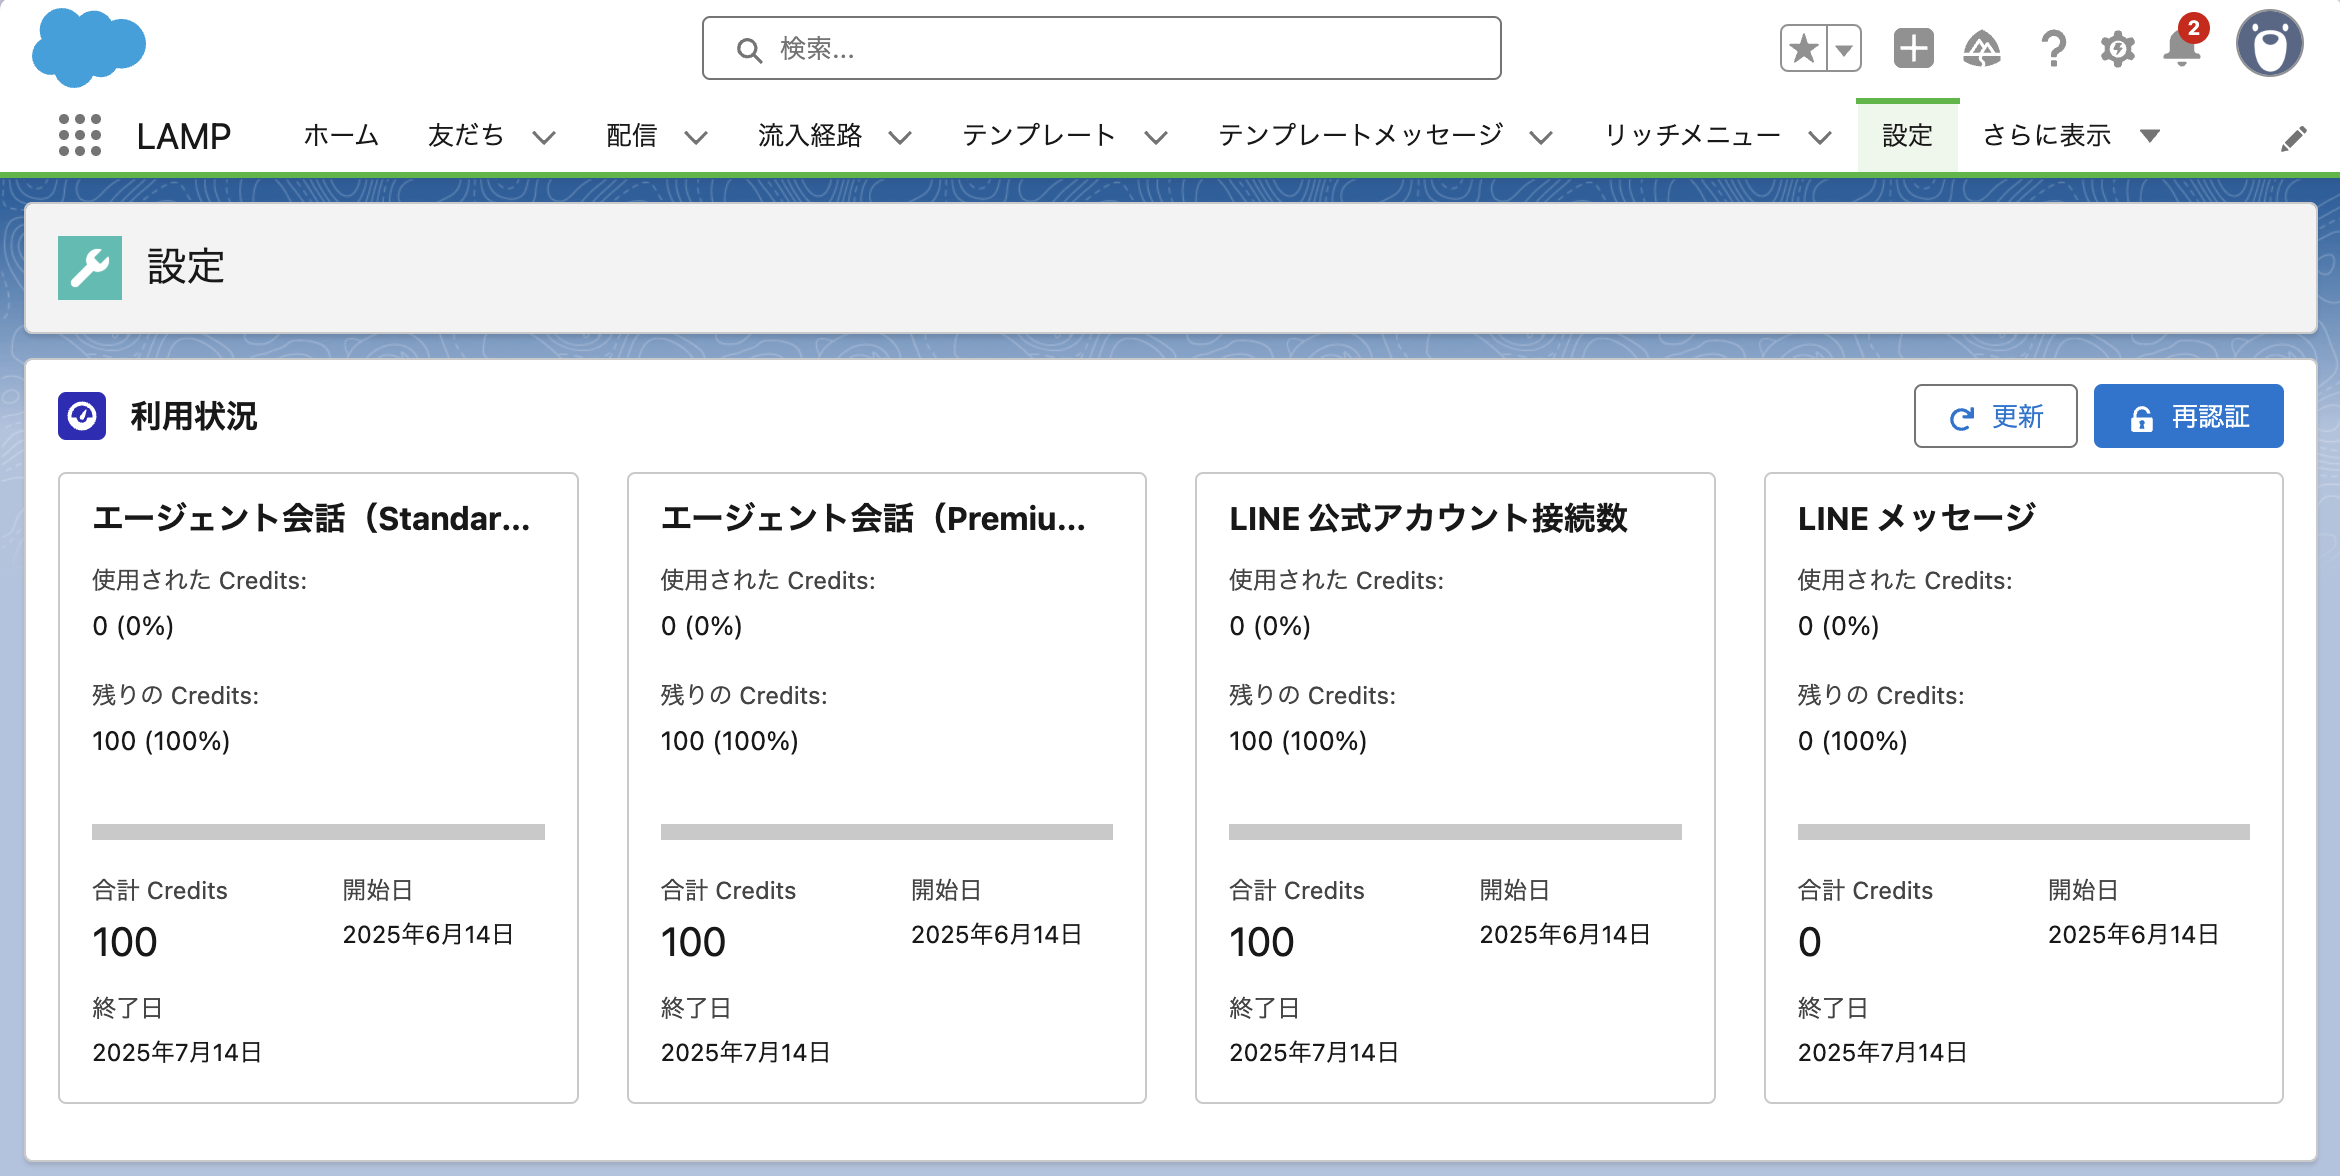Image resolution: width=2340 pixels, height=1176 pixels.
Task: Open the リッチメニュー tab
Action: (1692, 135)
